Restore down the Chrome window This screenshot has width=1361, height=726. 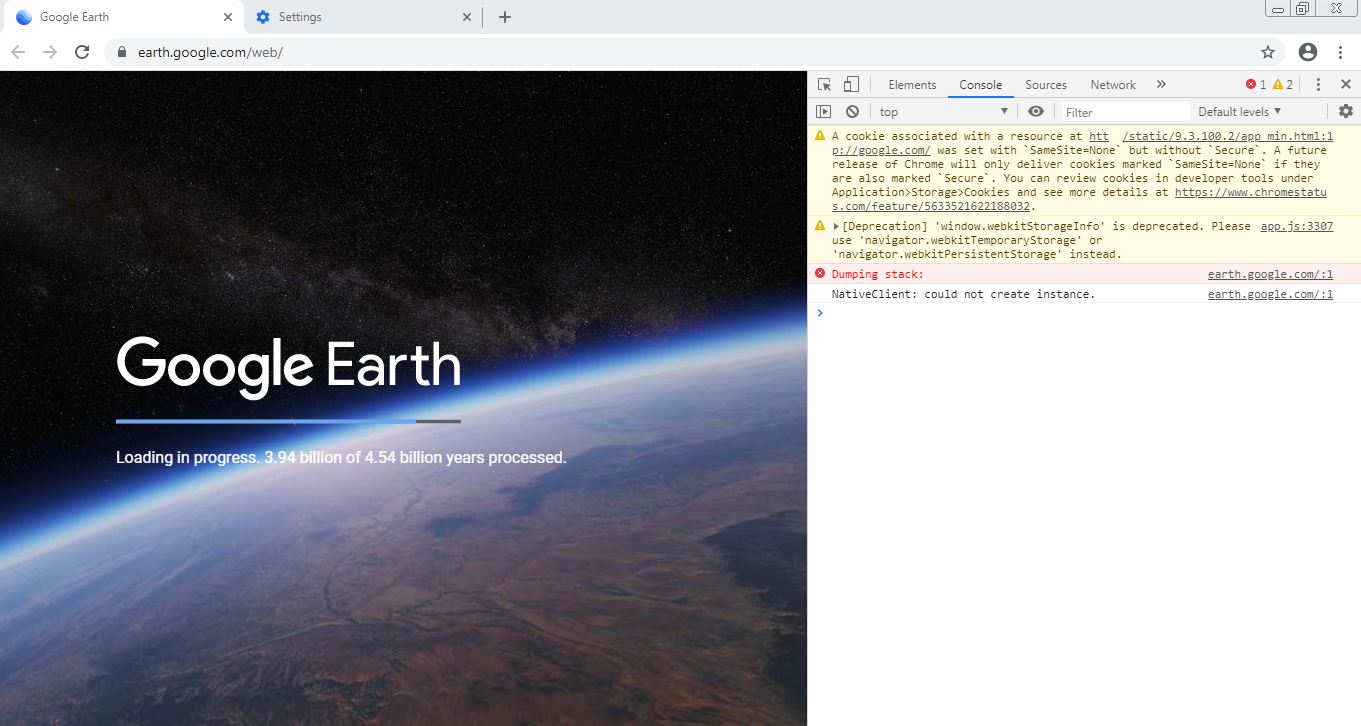[1303, 8]
